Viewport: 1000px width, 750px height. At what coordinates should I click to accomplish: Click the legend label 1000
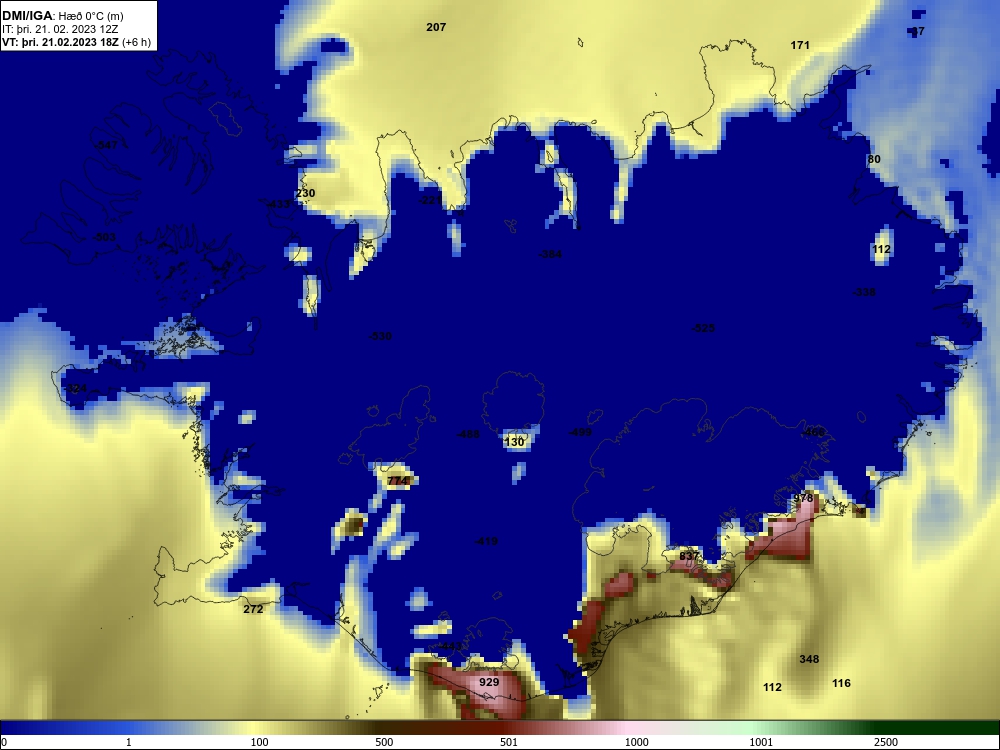636,742
